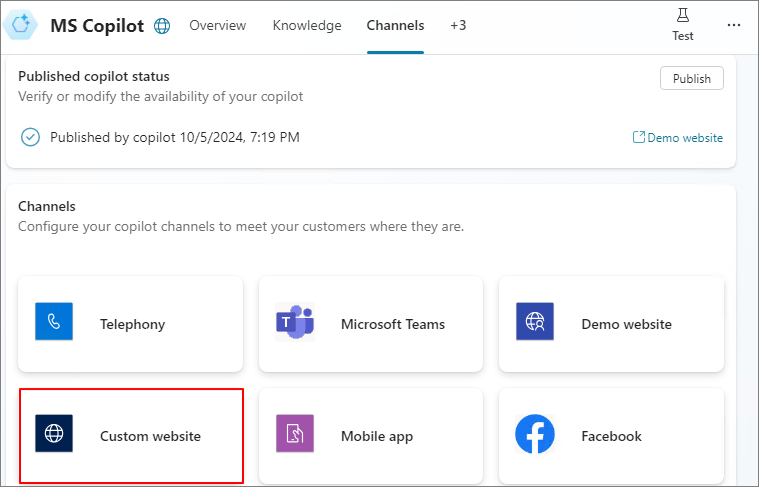This screenshot has width=759, height=487.
Task: Open the Test flask icon
Action: click(683, 15)
